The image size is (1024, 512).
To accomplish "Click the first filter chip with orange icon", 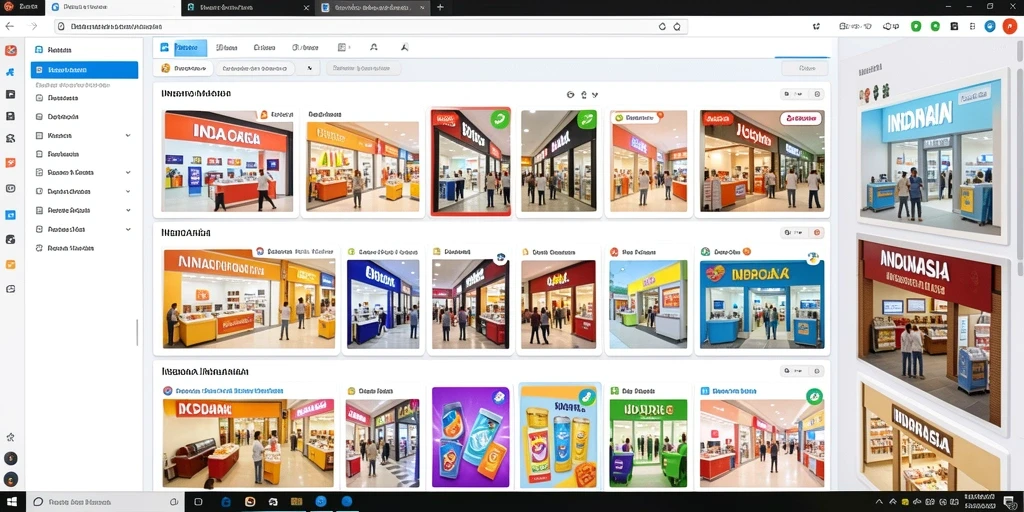I will pyautogui.click(x=185, y=68).
